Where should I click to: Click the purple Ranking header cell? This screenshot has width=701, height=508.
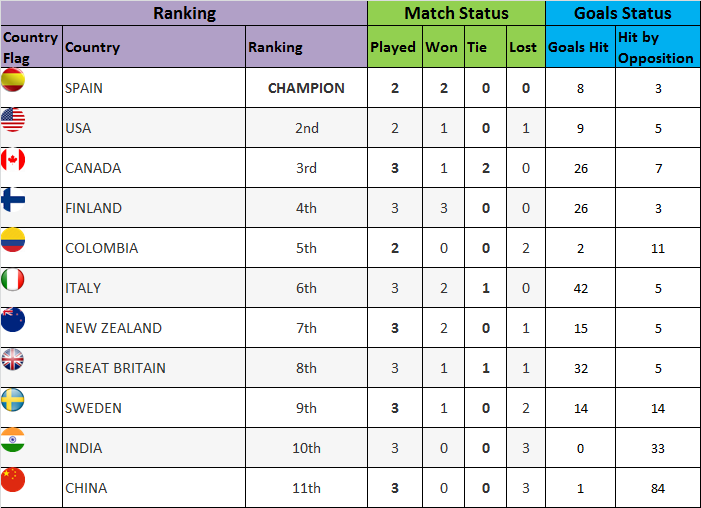[x=184, y=13]
